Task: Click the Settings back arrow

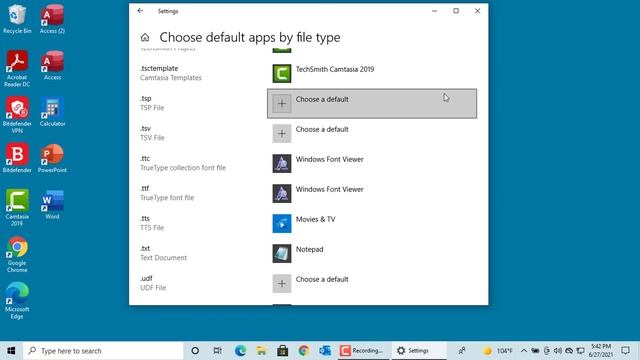Action: (140, 11)
